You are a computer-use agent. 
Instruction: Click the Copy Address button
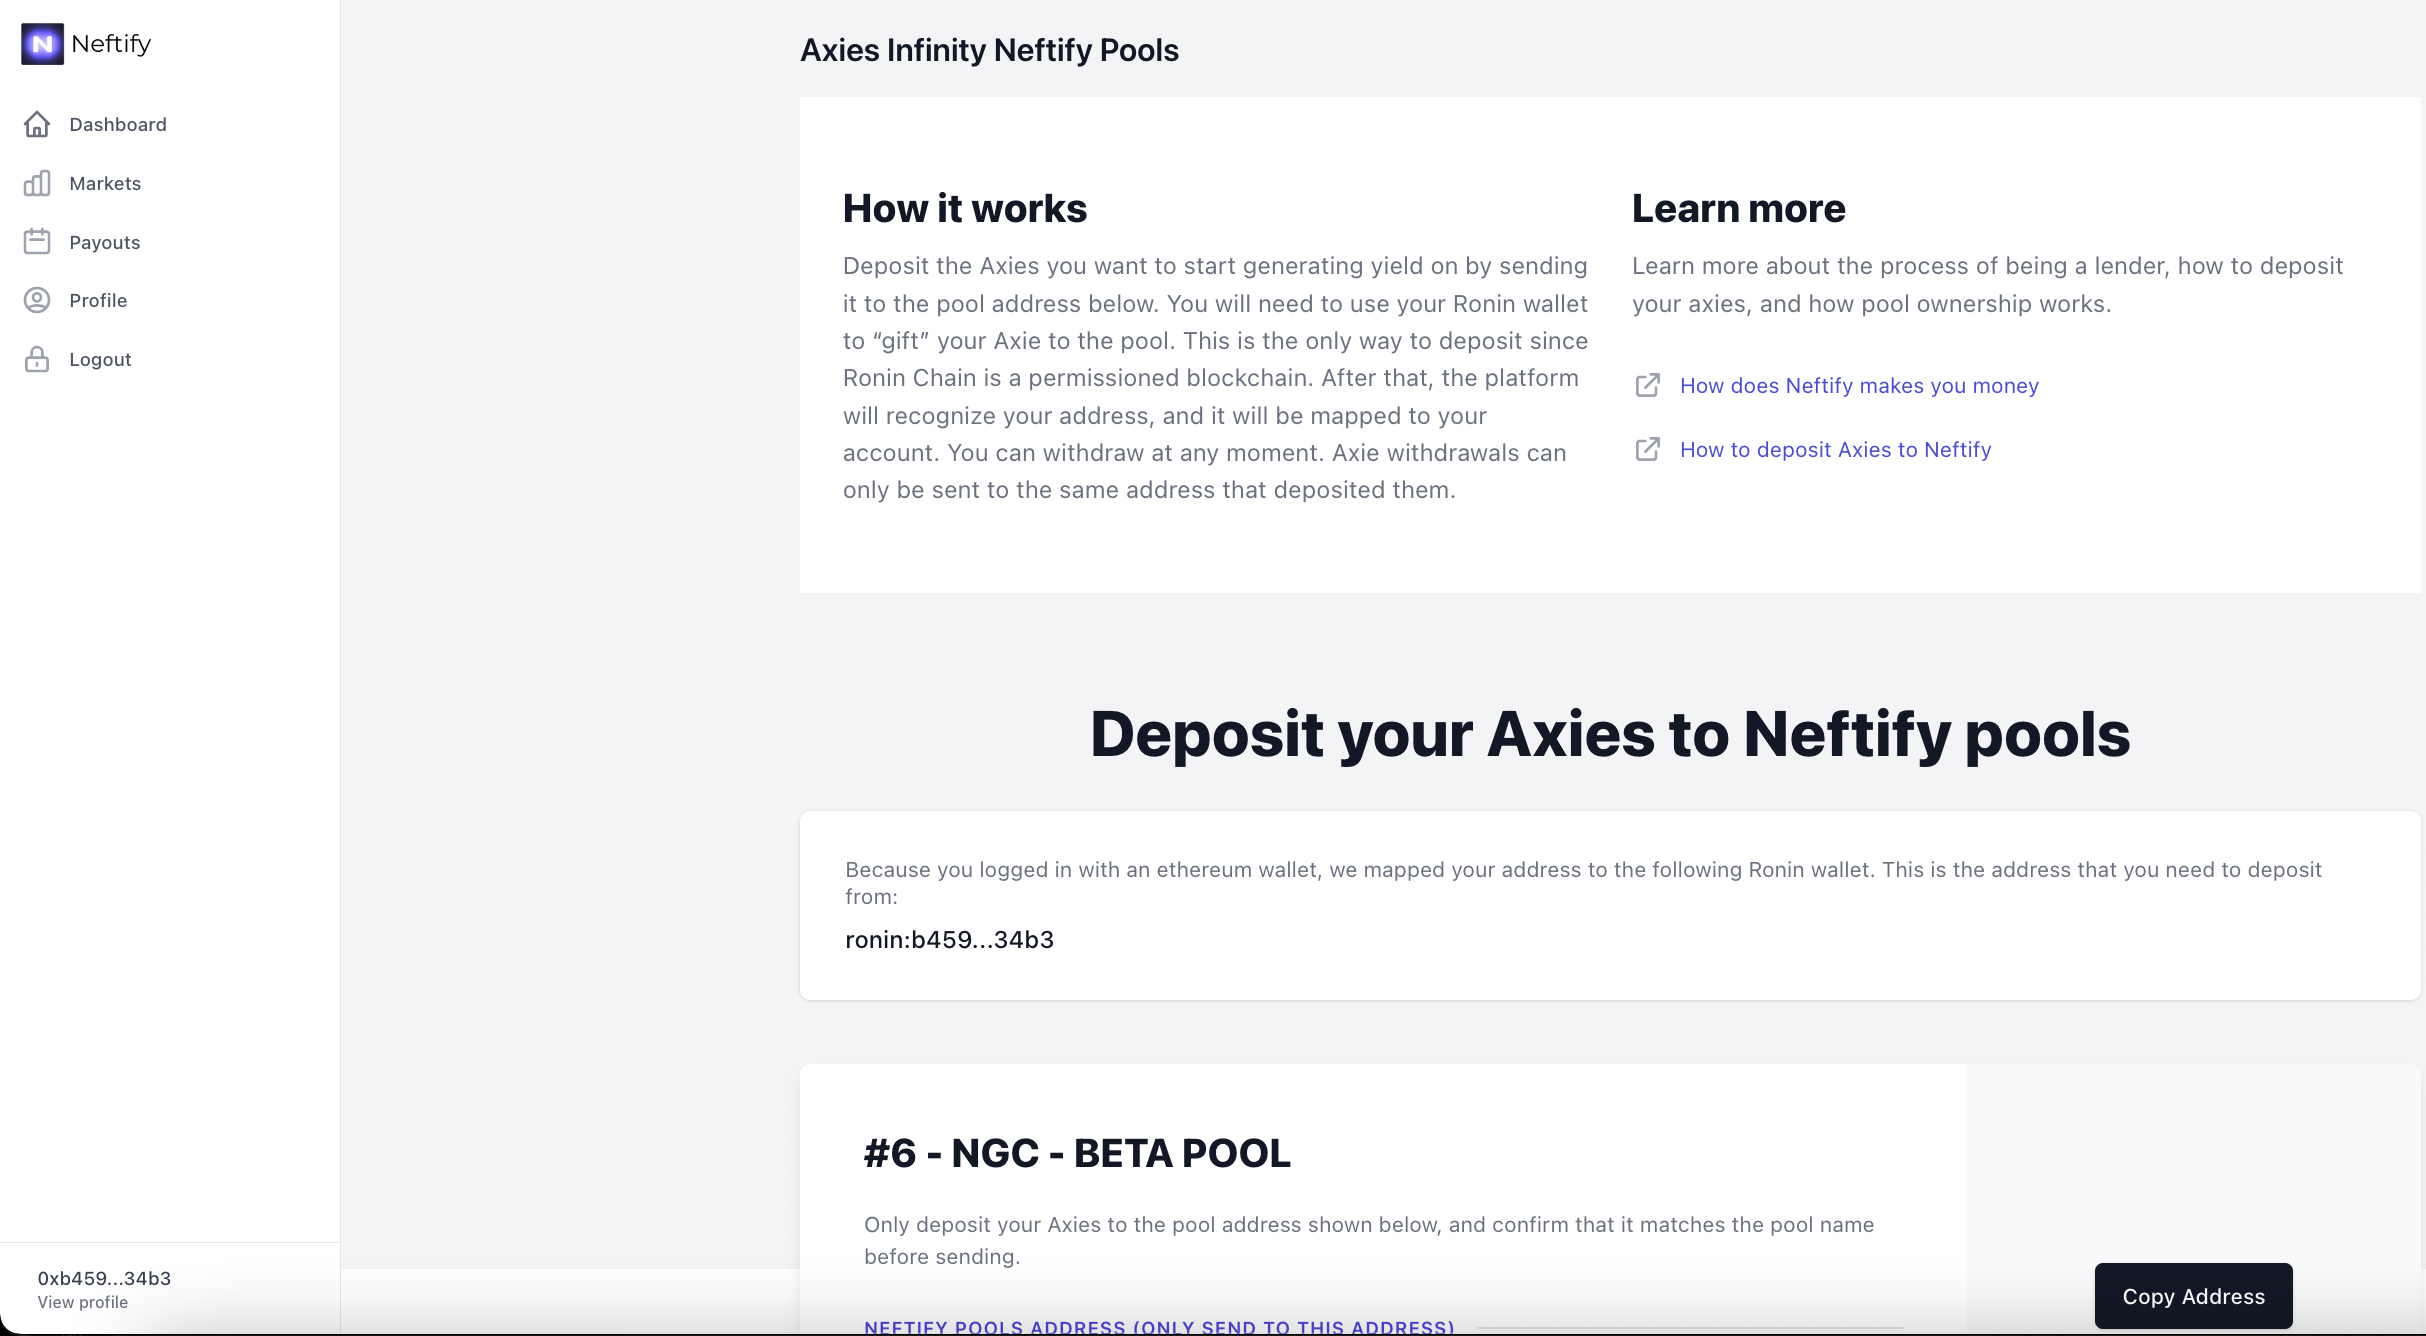pyautogui.click(x=2193, y=1296)
